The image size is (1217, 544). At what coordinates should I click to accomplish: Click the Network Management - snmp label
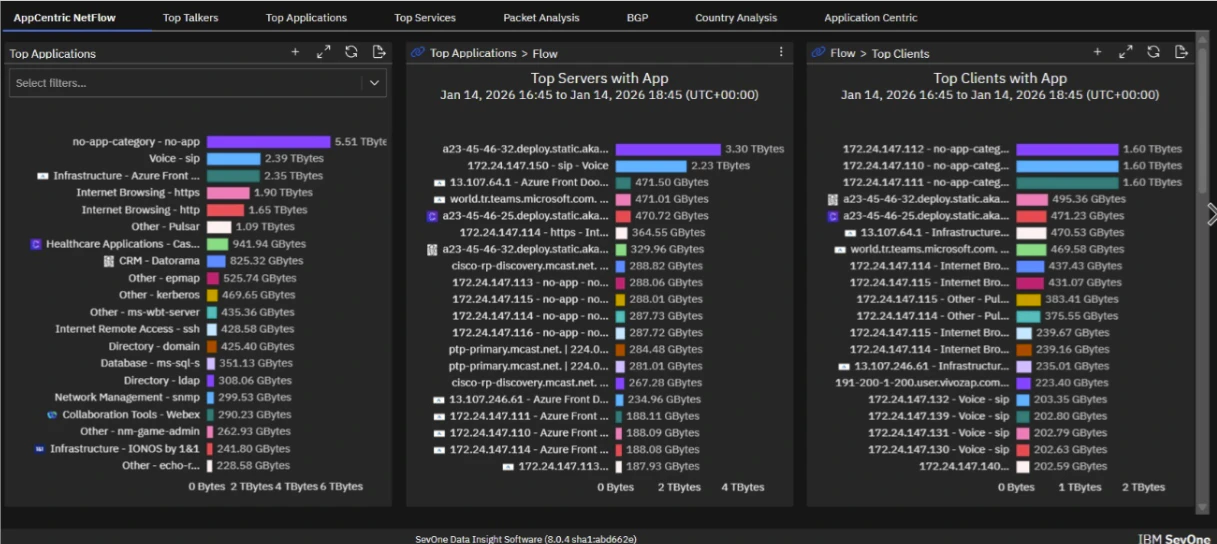(x=127, y=397)
